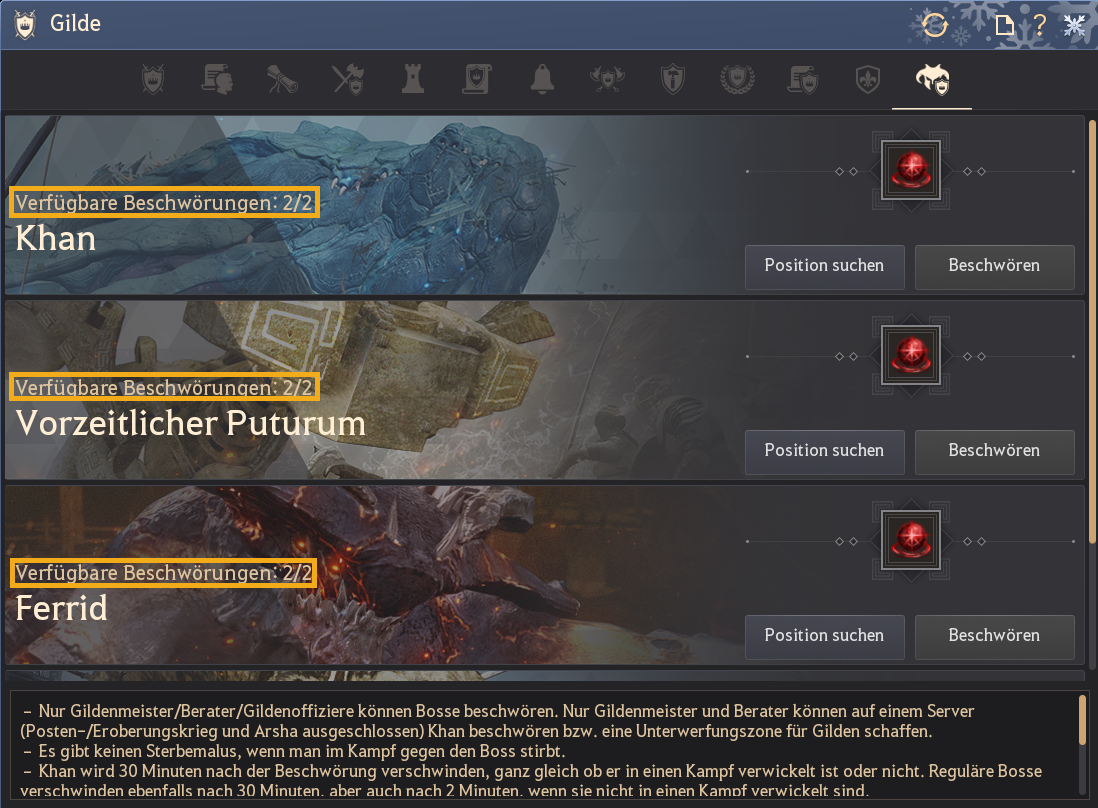Click Beschwören button for Ferrid
This screenshot has width=1098, height=808.
click(x=994, y=636)
